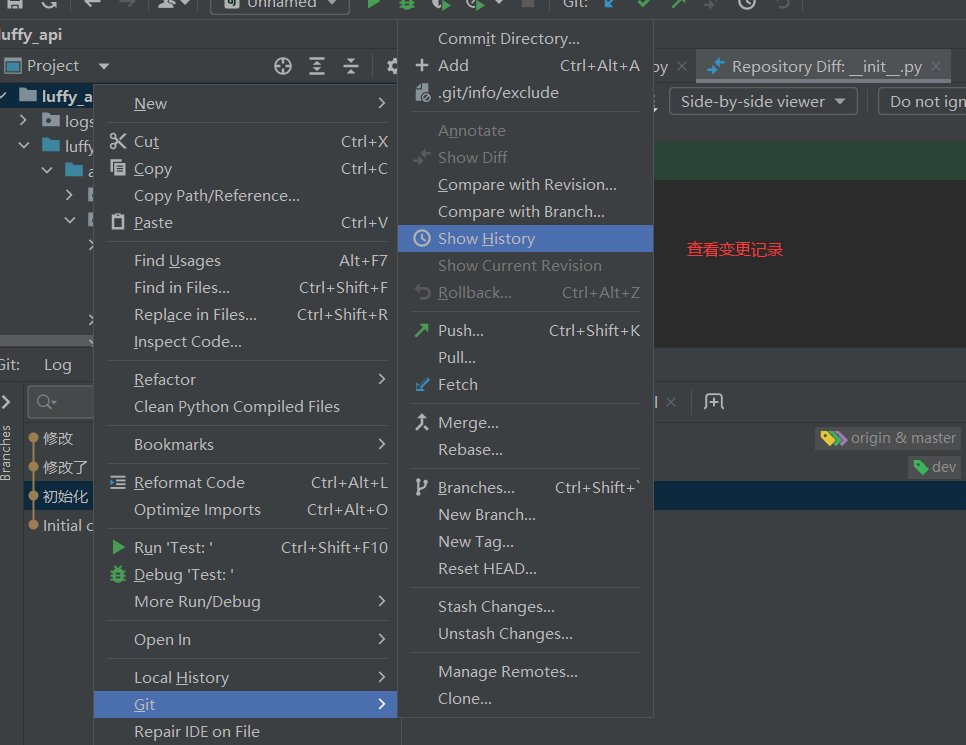Click the Debug 'Test' bug icon
The image size is (966, 745).
[x=118, y=574]
